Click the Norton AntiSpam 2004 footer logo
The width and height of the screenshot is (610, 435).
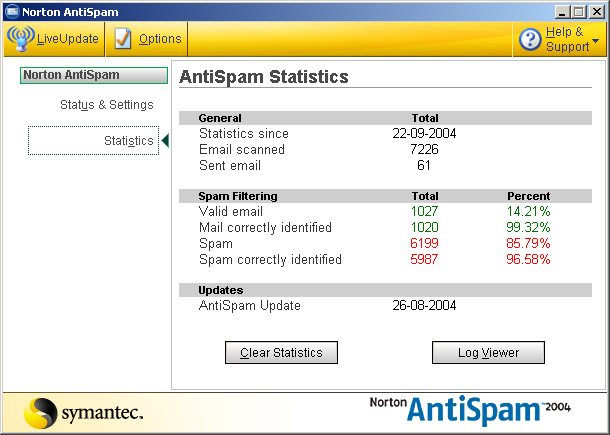coord(470,410)
